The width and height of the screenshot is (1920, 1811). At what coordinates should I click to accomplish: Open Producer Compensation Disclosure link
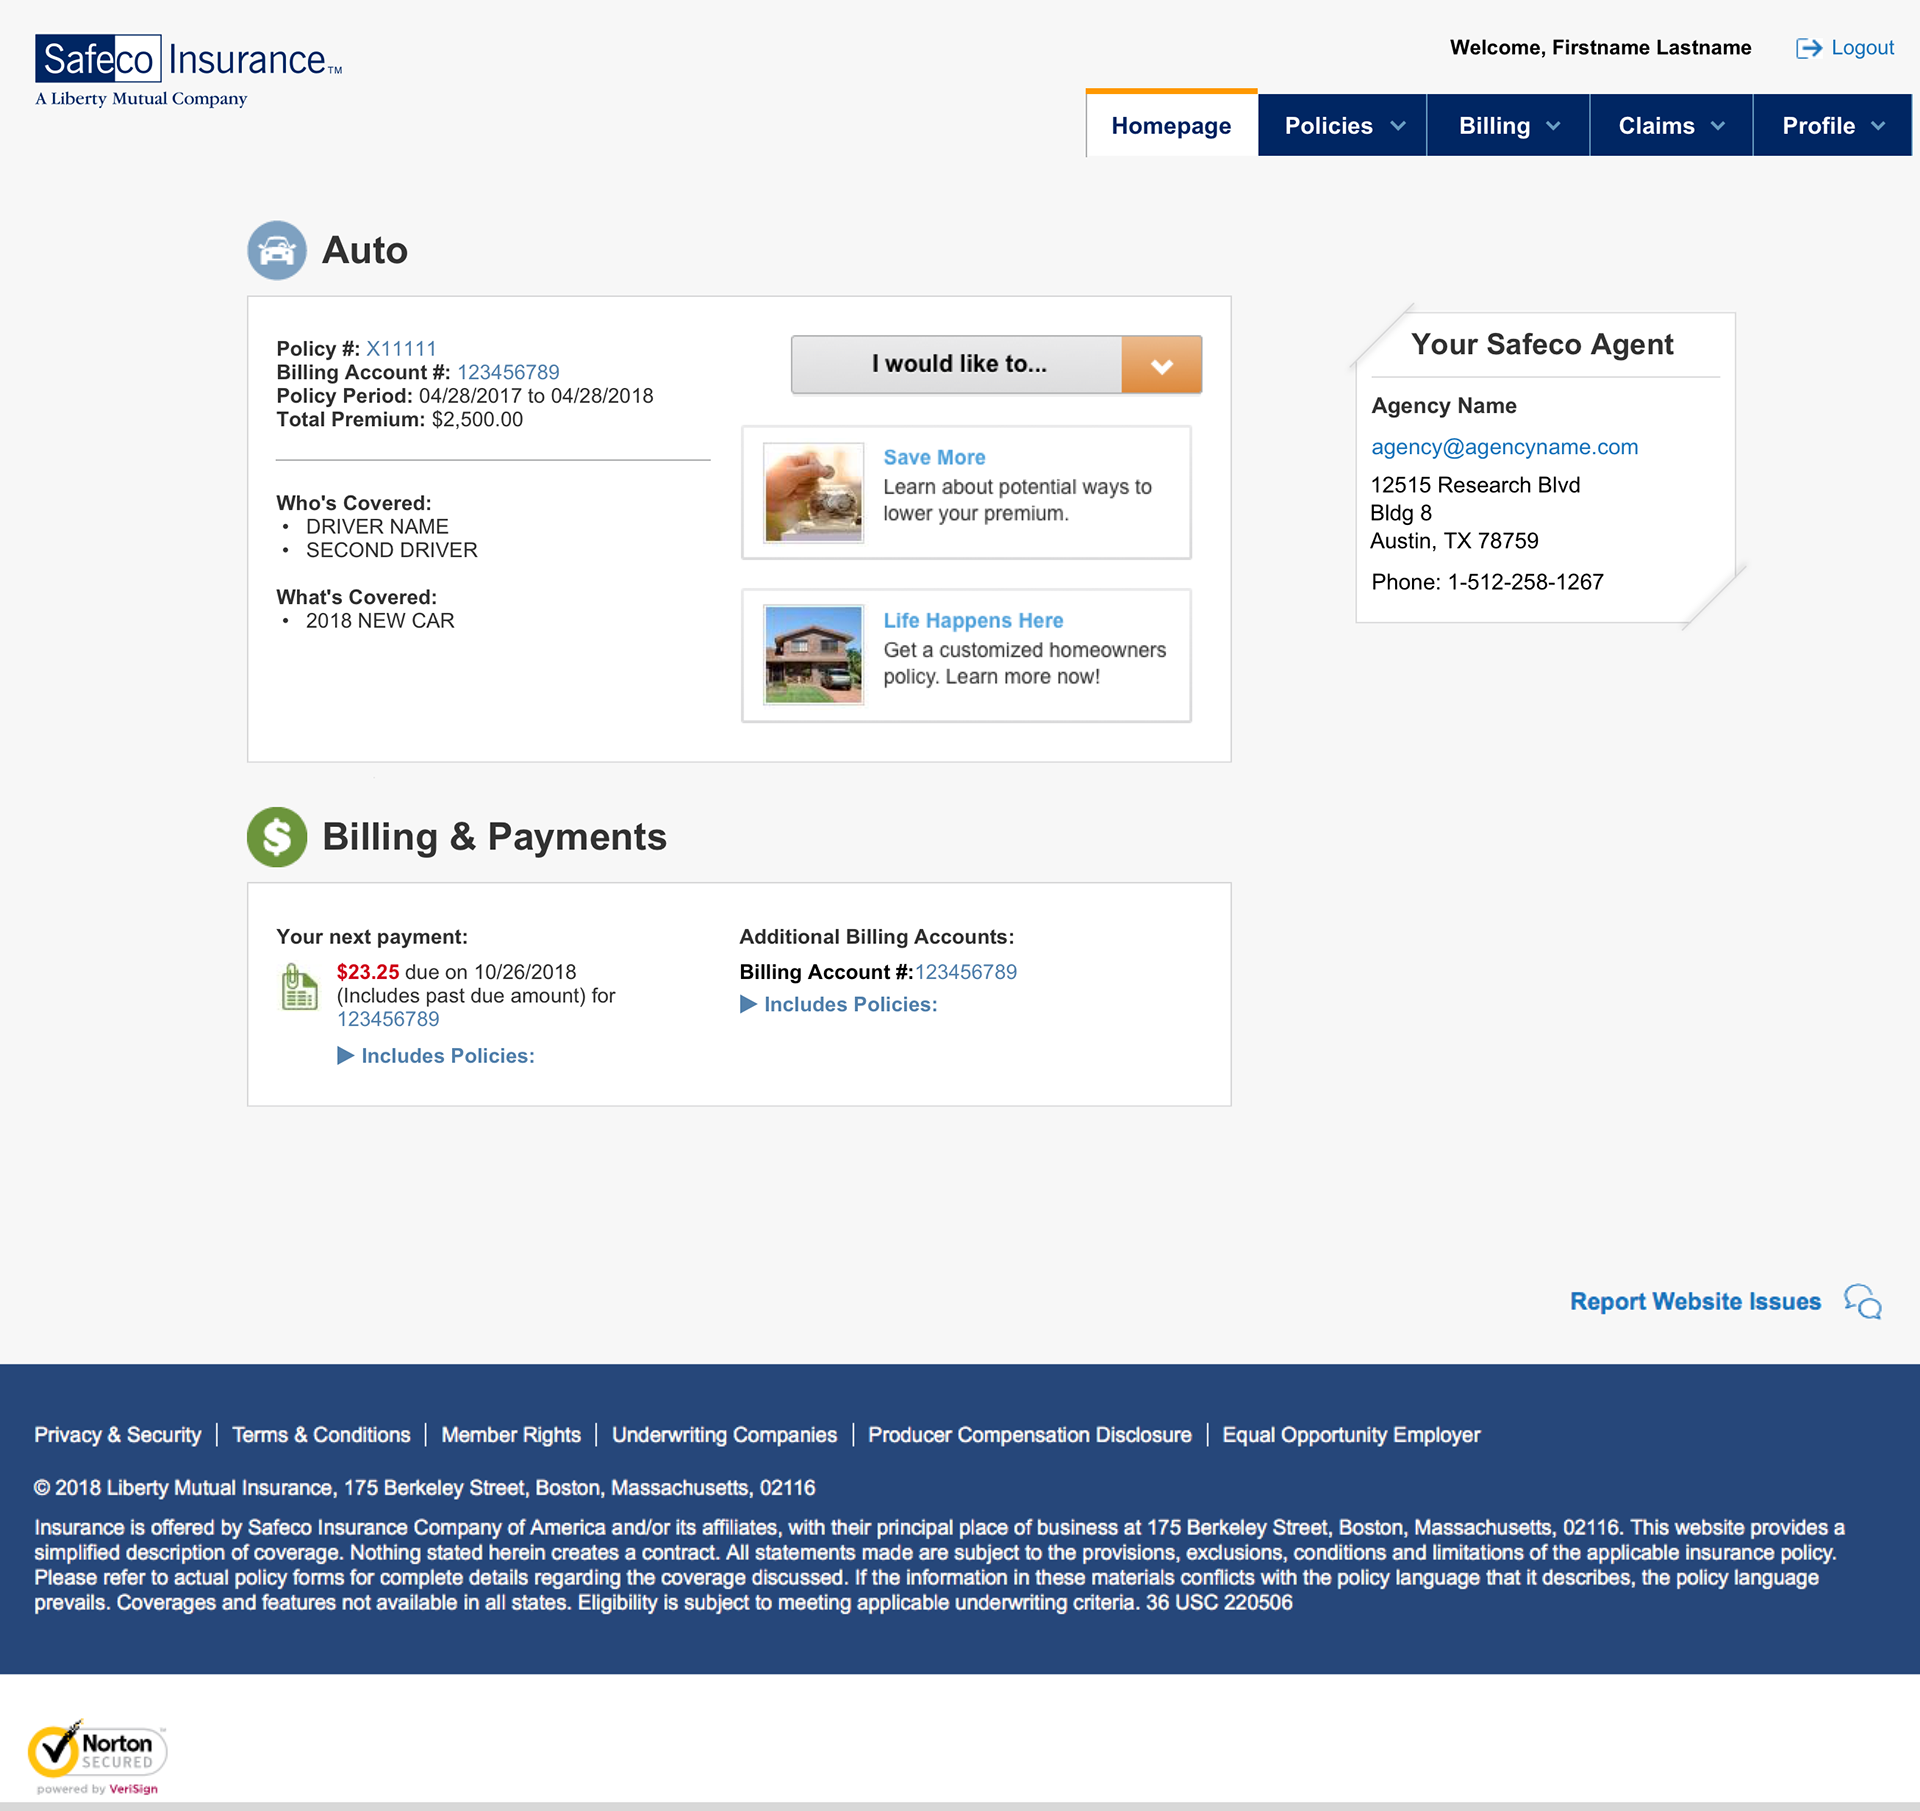[x=1030, y=1435]
